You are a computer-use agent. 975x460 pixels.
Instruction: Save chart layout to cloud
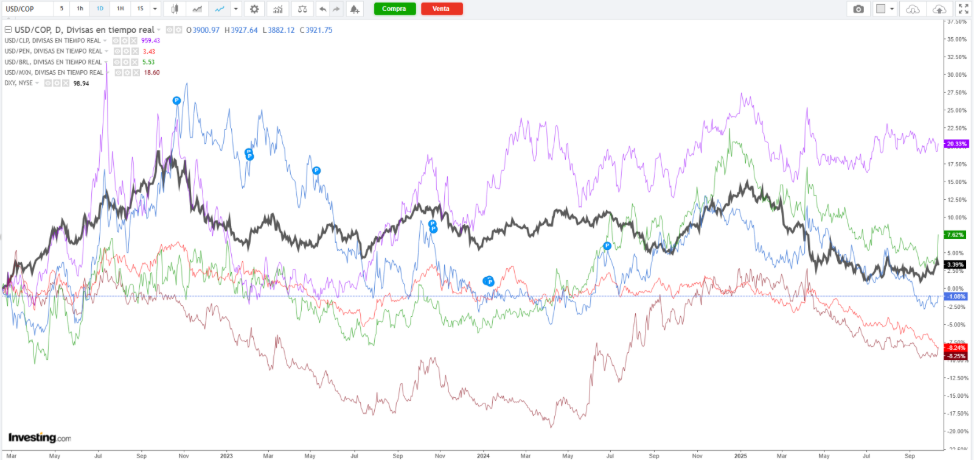939,9
